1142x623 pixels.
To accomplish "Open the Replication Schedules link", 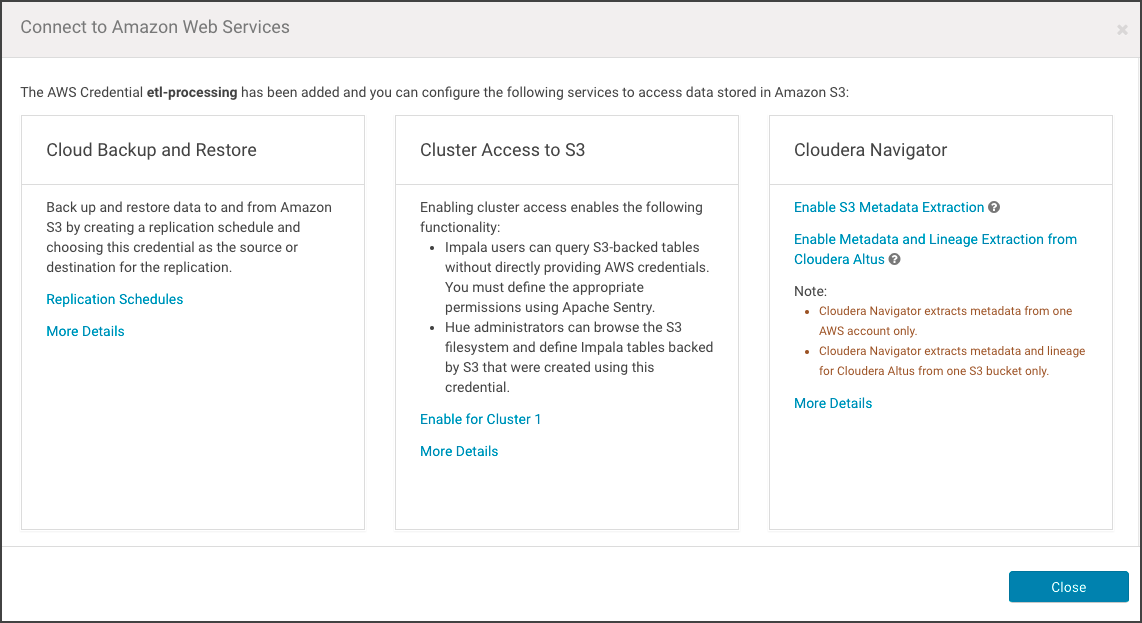I will (115, 299).
